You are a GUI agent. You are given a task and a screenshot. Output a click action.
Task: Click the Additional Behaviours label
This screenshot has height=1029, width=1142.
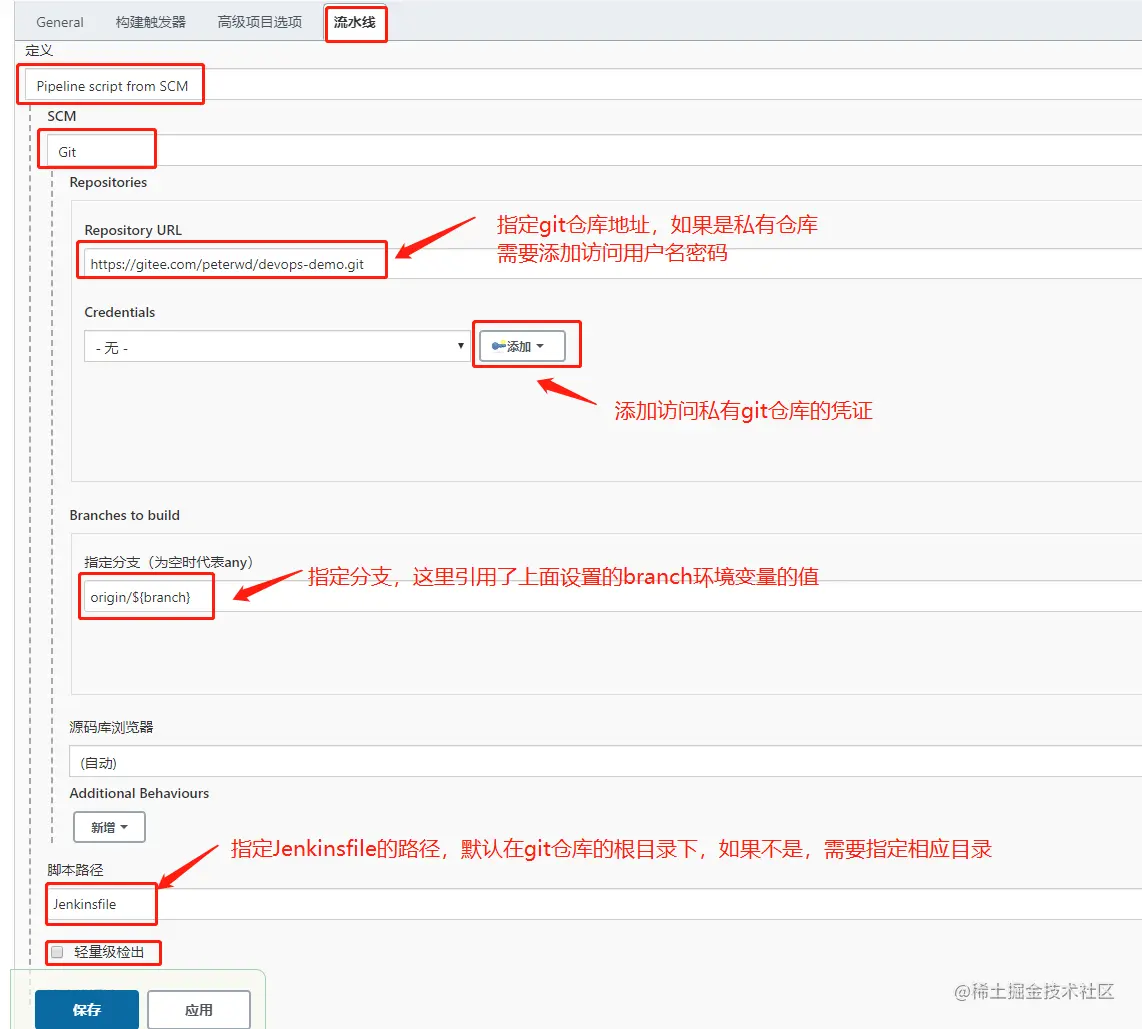point(139,793)
